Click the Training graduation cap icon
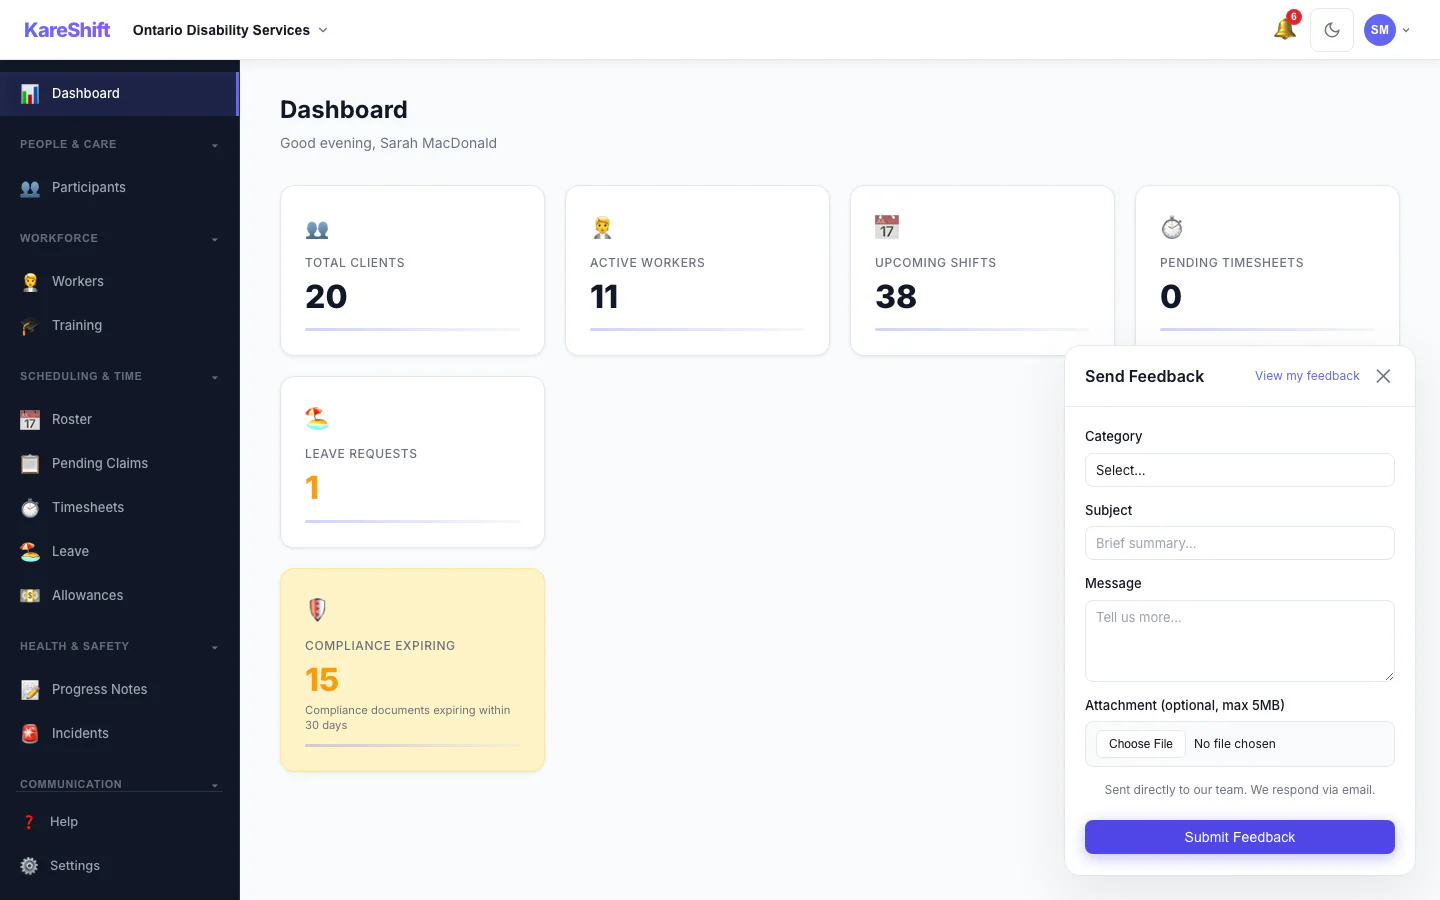Screen dimensions: 1440x900 point(30,326)
